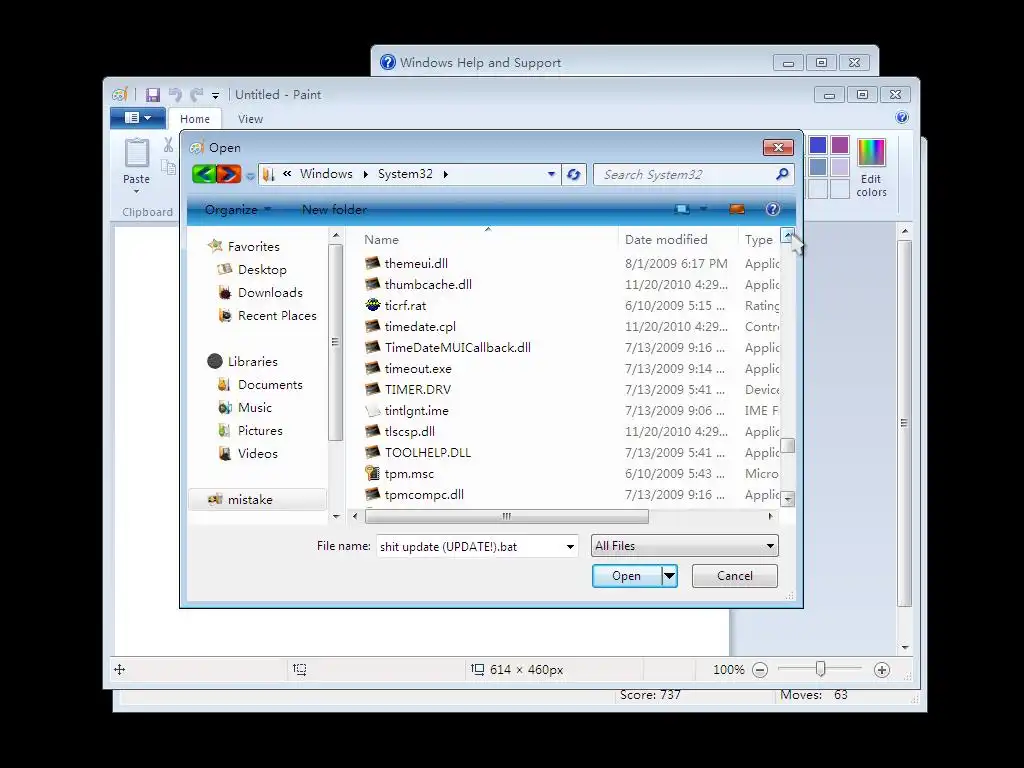Click the Redo icon in Paint title bar
This screenshot has width=1024, height=768.
(x=197, y=95)
